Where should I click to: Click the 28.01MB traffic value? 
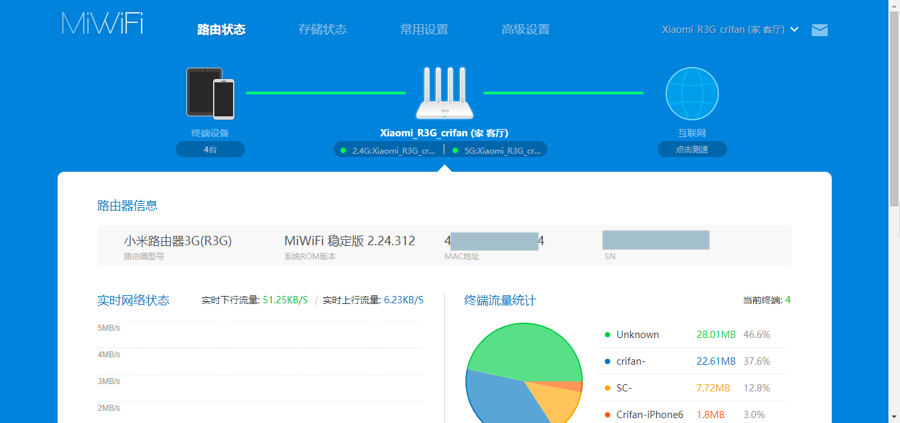coord(716,335)
